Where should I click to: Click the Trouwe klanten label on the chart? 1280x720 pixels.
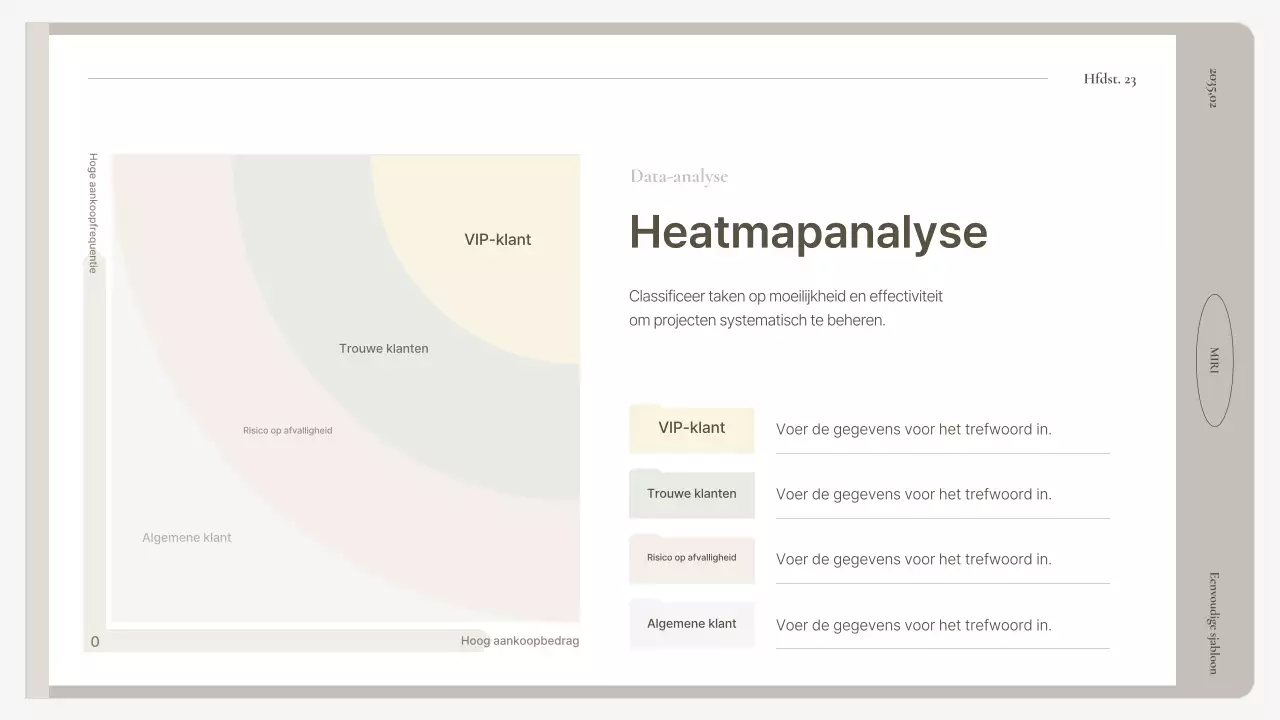(x=383, y=348)
